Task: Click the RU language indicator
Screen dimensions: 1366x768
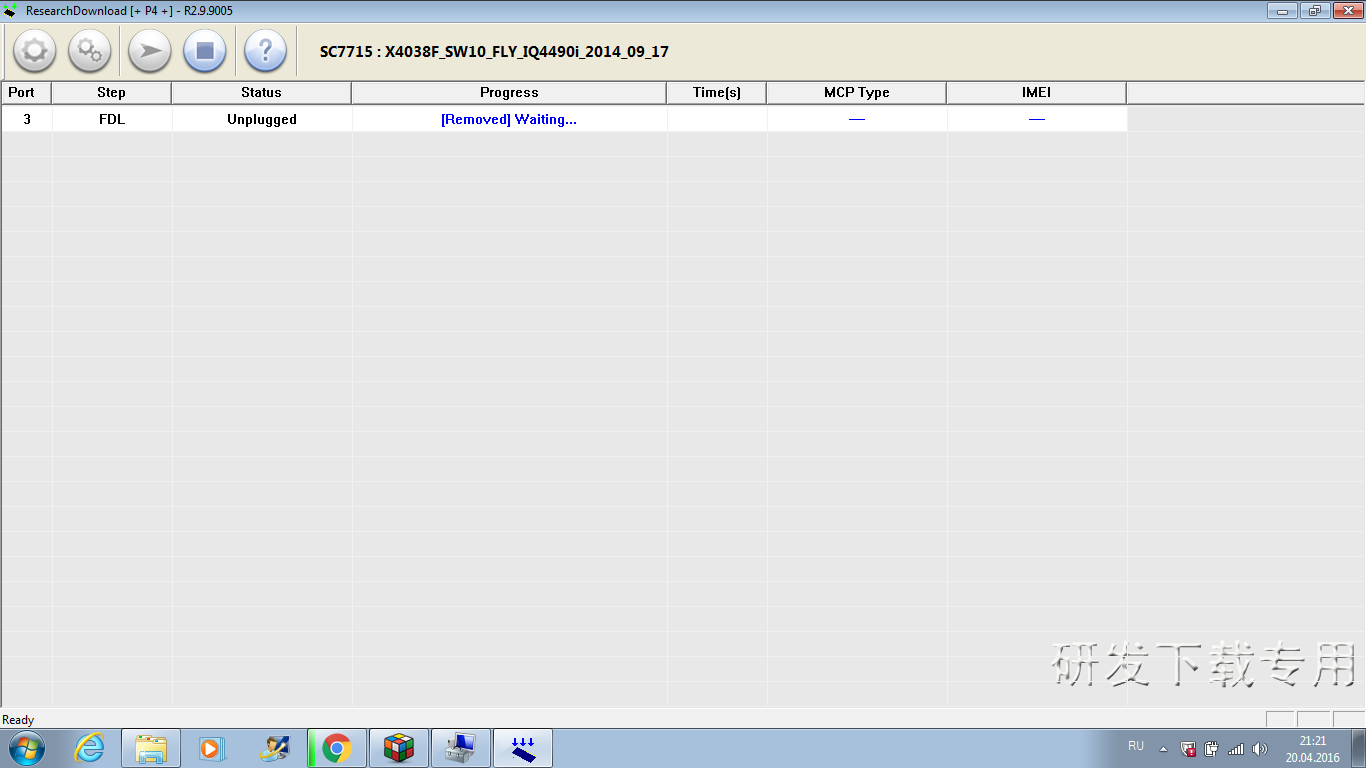Action: [x=1136, y=746]
